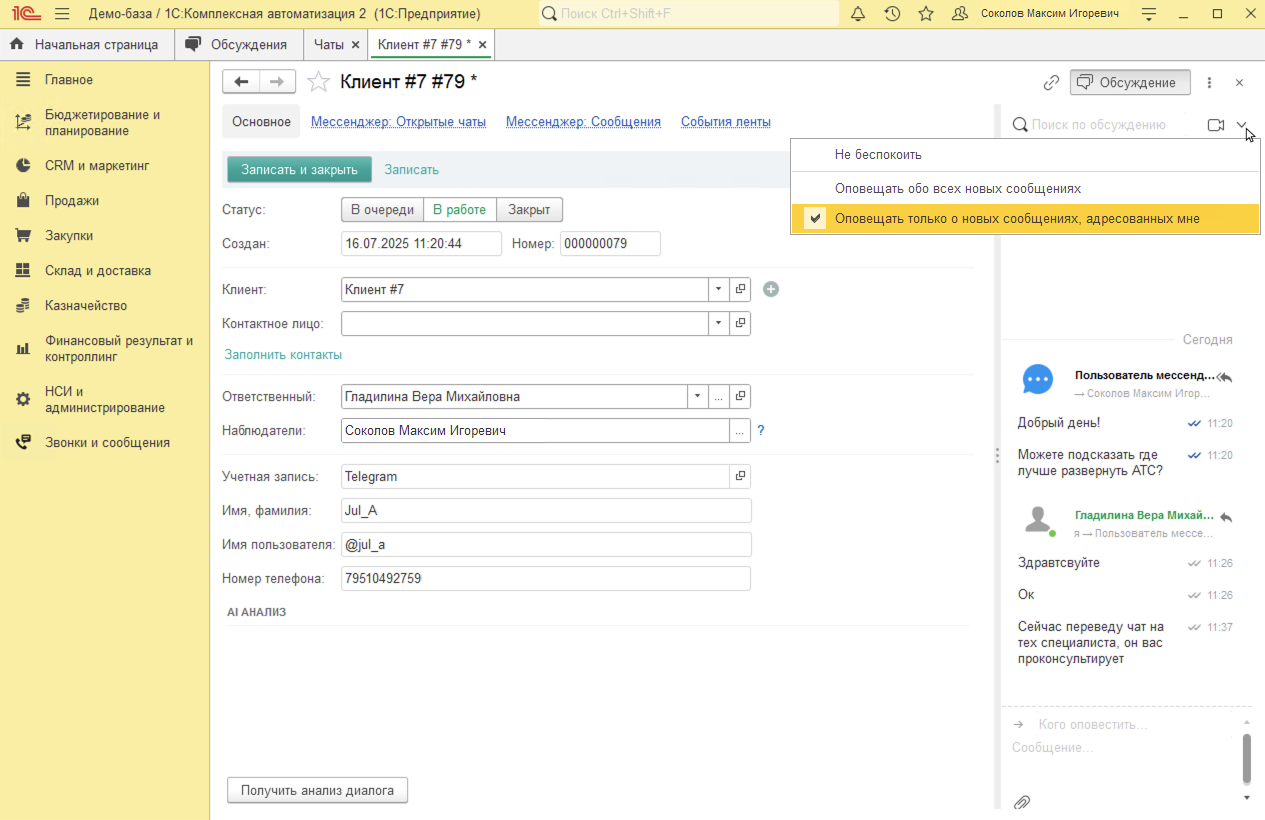Start video call camera icon

point(1216,125)
